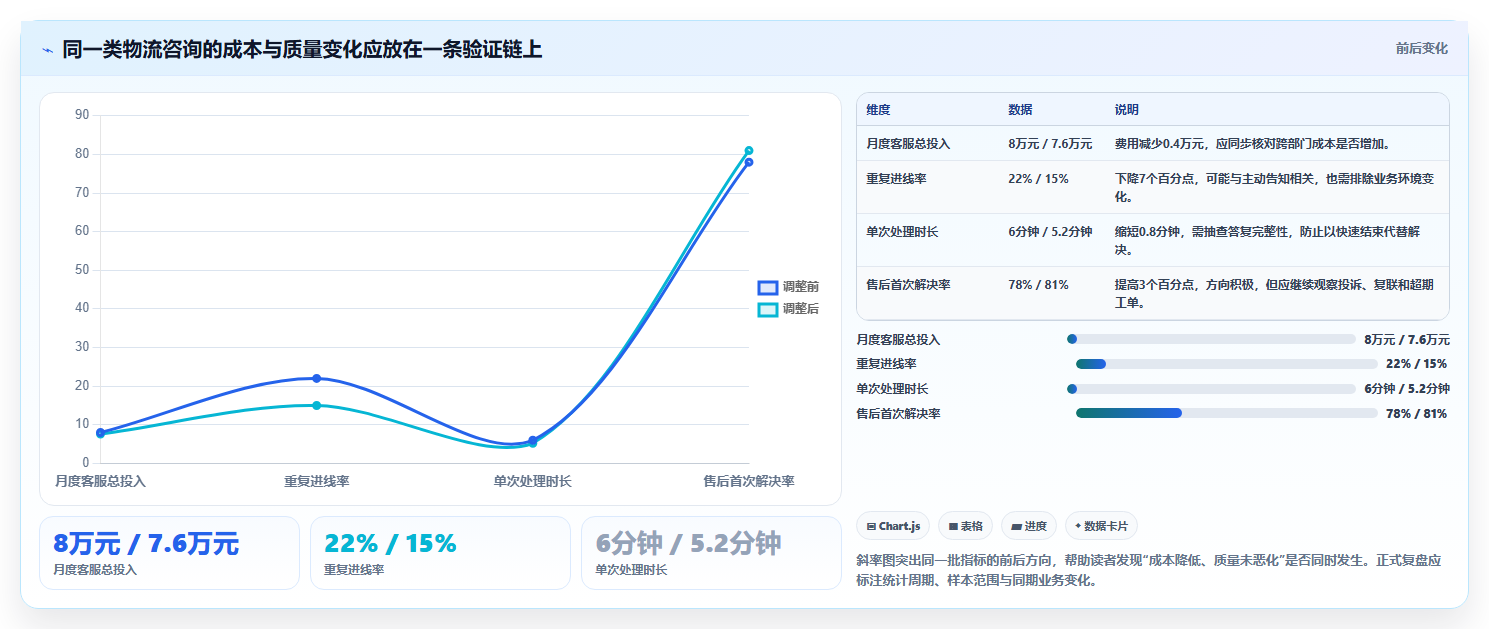The image size is (1489, 629).
Task: Click the 8万元 / 7.6万元 data card
Action: click(169, 553)
